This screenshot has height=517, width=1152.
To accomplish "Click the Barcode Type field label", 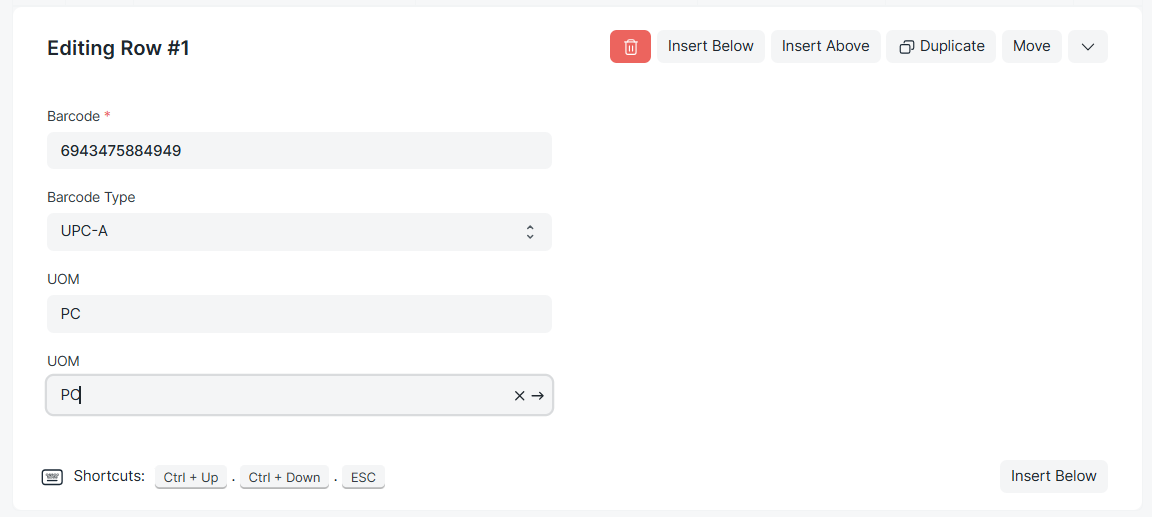I will pyautogui.click(x=91, y=197).
